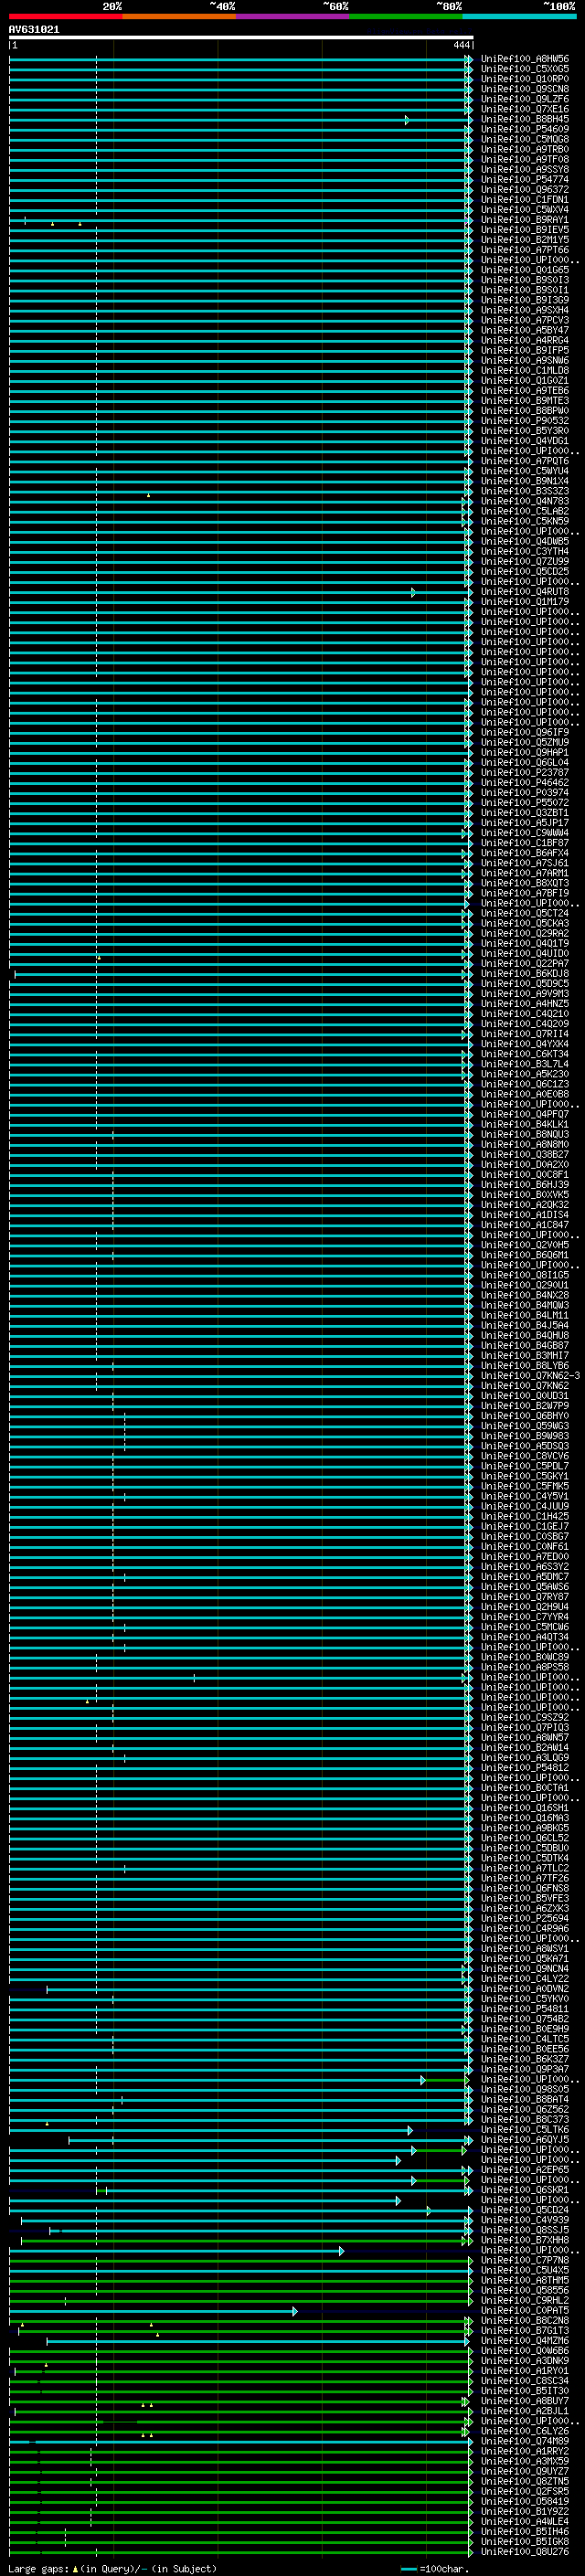Select label UniRef100_Q96IF9
Image resolution: width=585 pixels, height=2576 pixels.
pyautogui.click(x=524, y=732)
